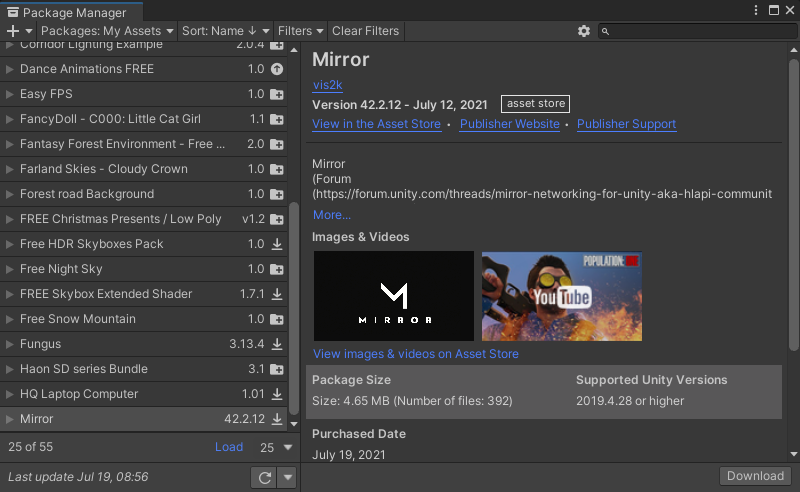Open View images & videos on Asset Store

coord(416,354)
